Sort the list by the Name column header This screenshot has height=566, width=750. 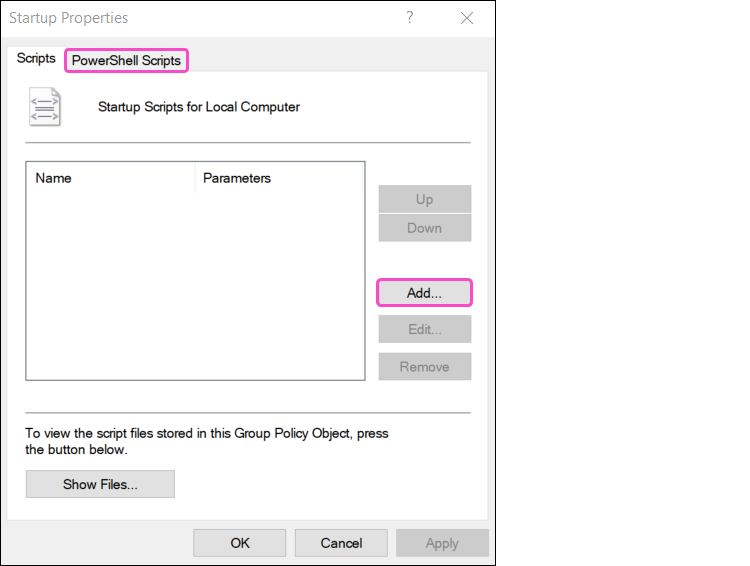(110, 178)
